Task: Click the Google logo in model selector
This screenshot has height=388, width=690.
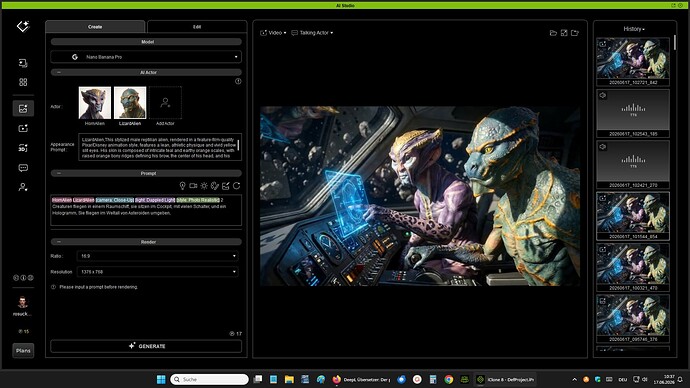Action: 75,57
